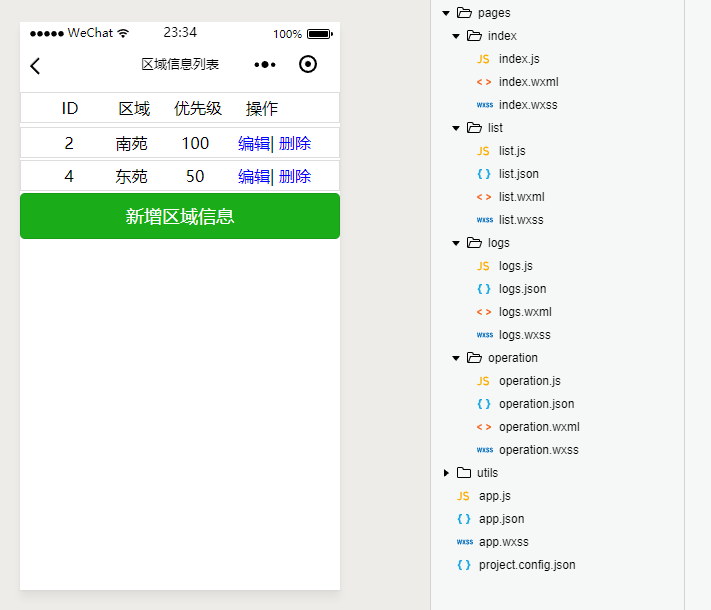This screenshot has width=711, height=610.
Task: Open index.wxss file
Action: click(x=528, y=105)
